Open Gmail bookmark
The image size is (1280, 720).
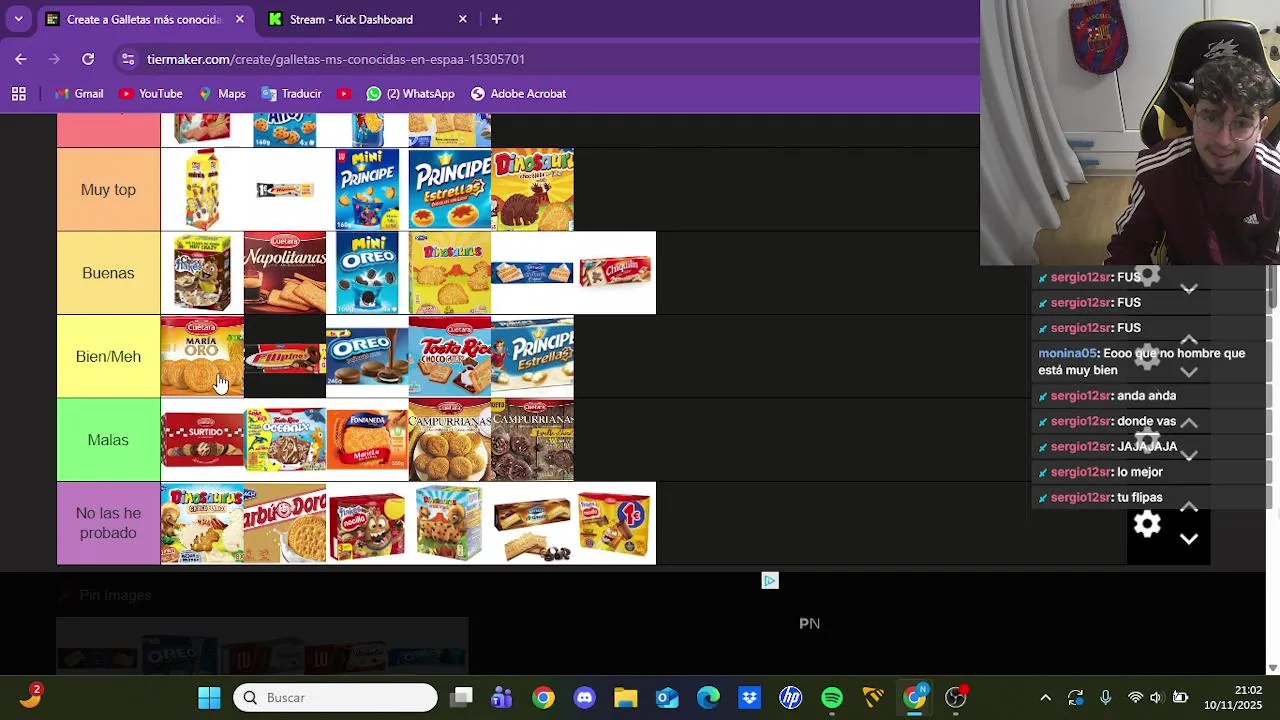click(x=80, y=94)
